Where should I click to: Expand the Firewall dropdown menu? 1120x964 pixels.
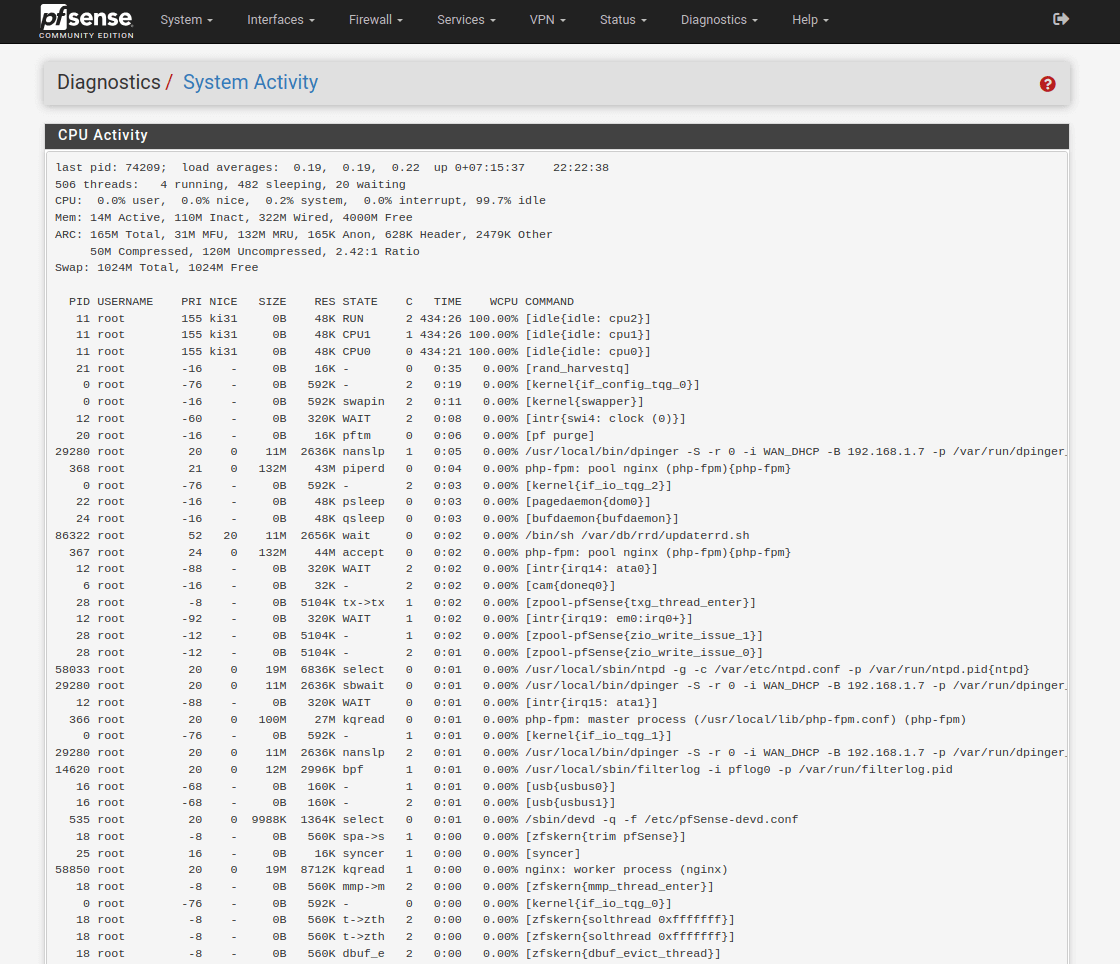[376, 20]
